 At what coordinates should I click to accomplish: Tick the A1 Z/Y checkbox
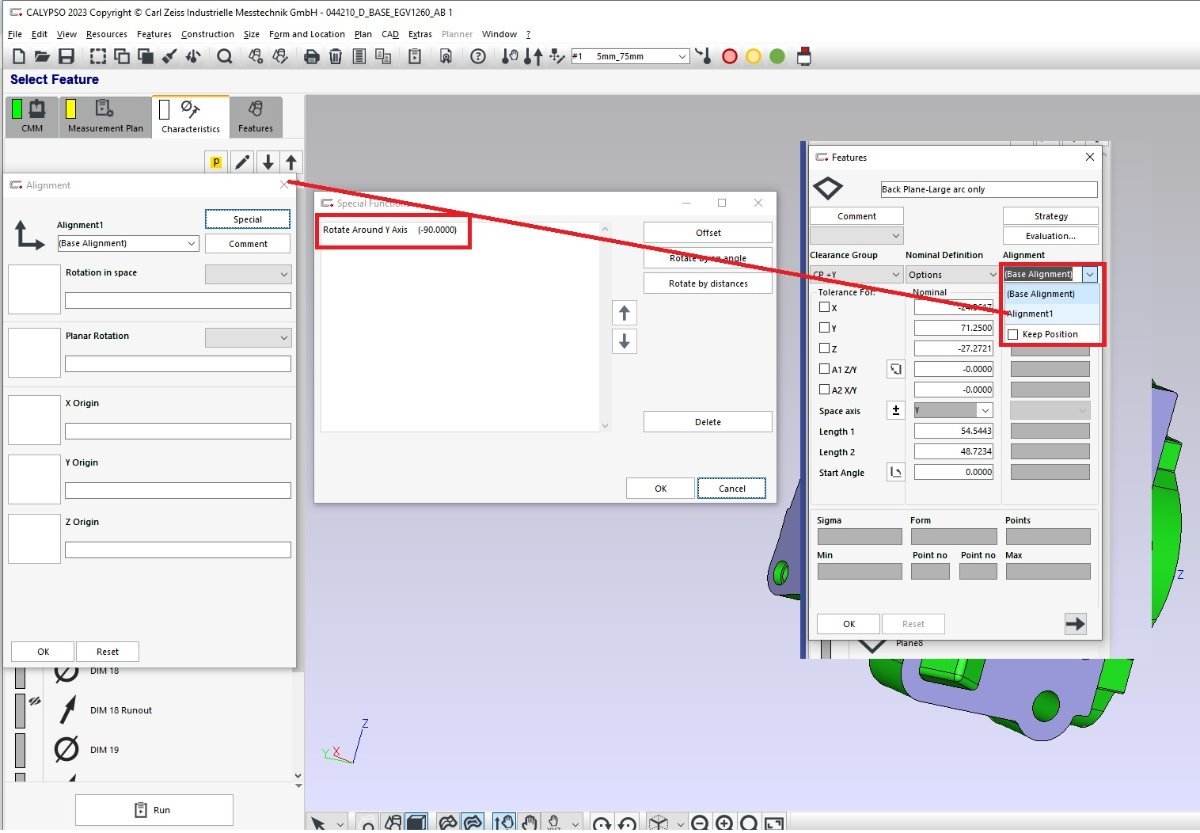click(824, 369)
